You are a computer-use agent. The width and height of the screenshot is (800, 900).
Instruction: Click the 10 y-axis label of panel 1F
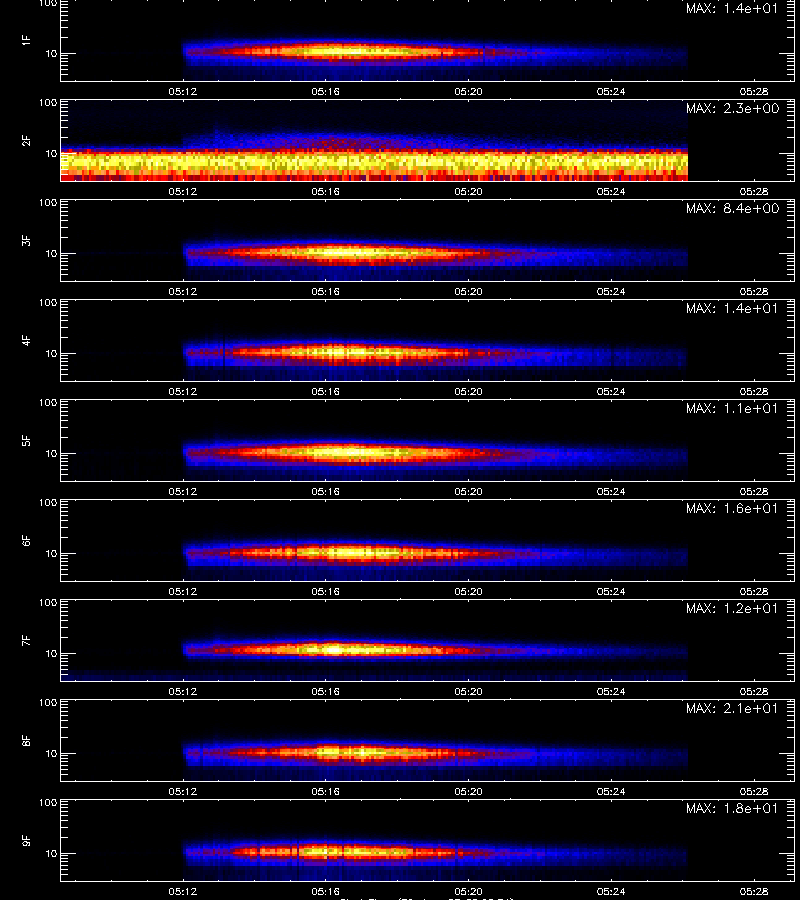[x=51, y=54]
